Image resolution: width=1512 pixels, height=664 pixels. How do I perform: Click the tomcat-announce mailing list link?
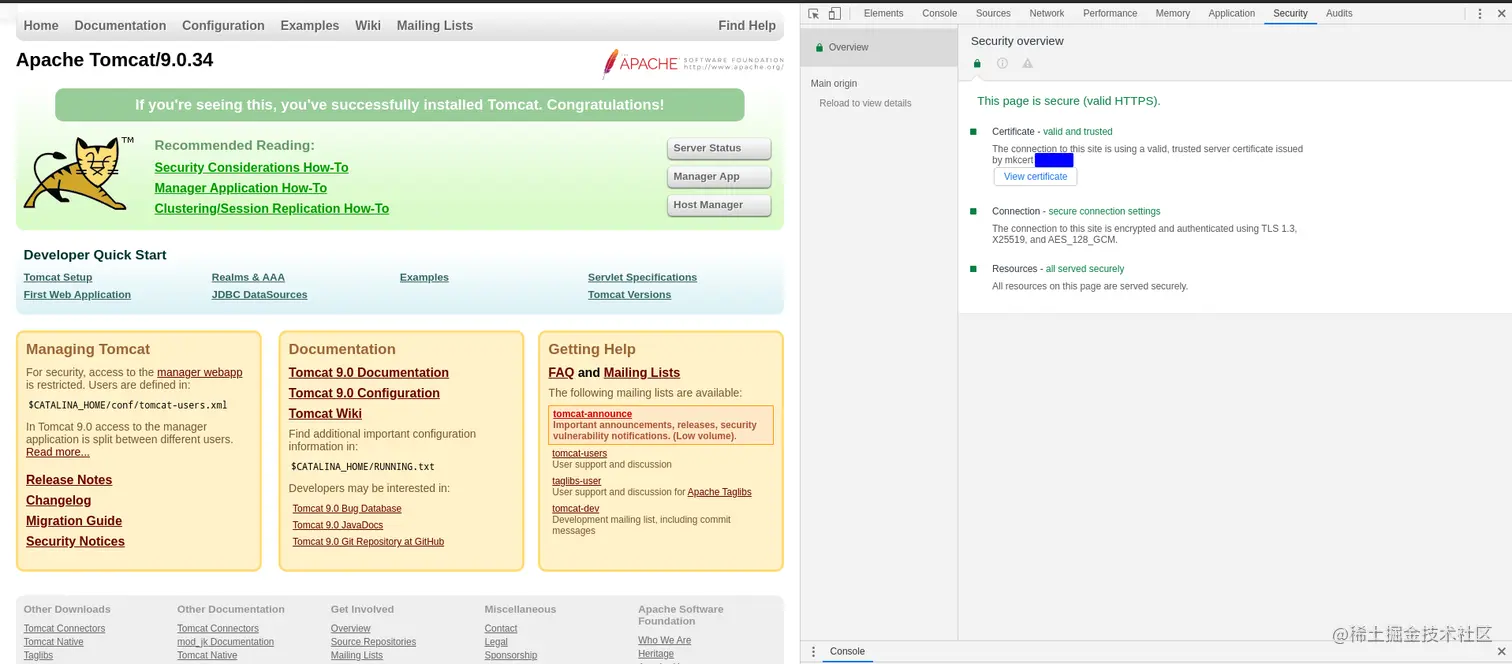(592, 414)
